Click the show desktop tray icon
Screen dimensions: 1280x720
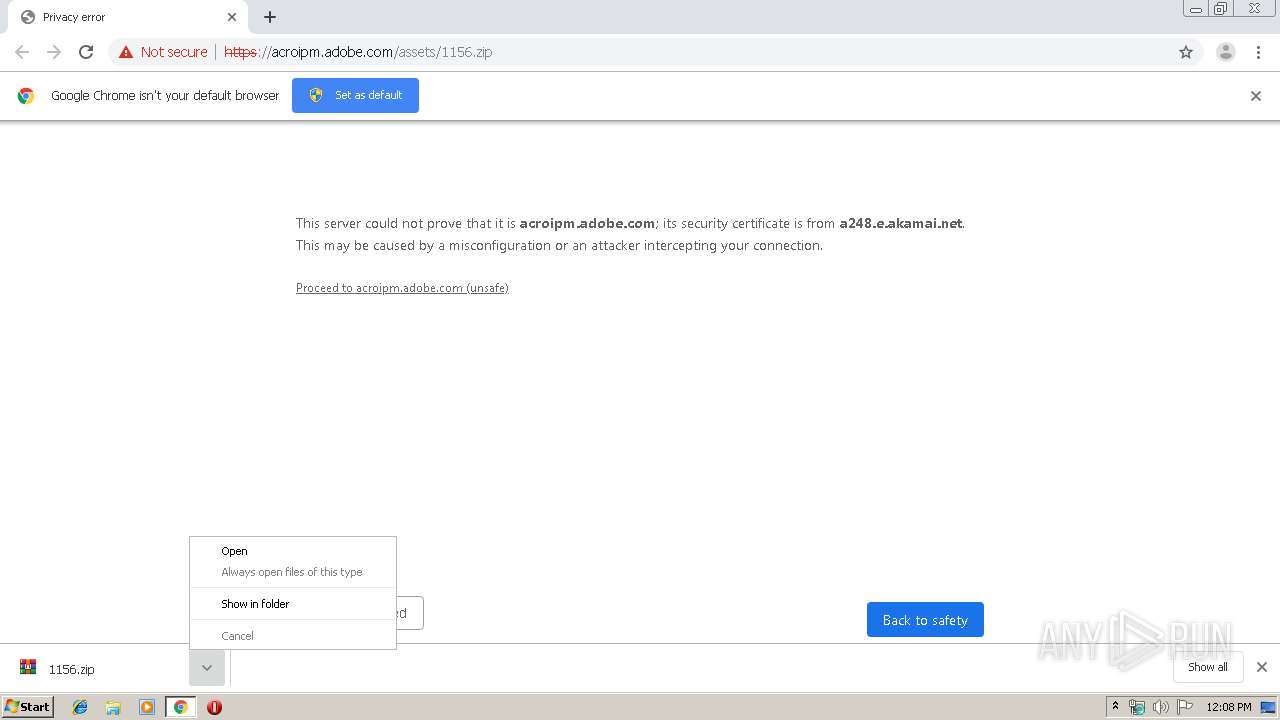tap(1268, 707)
